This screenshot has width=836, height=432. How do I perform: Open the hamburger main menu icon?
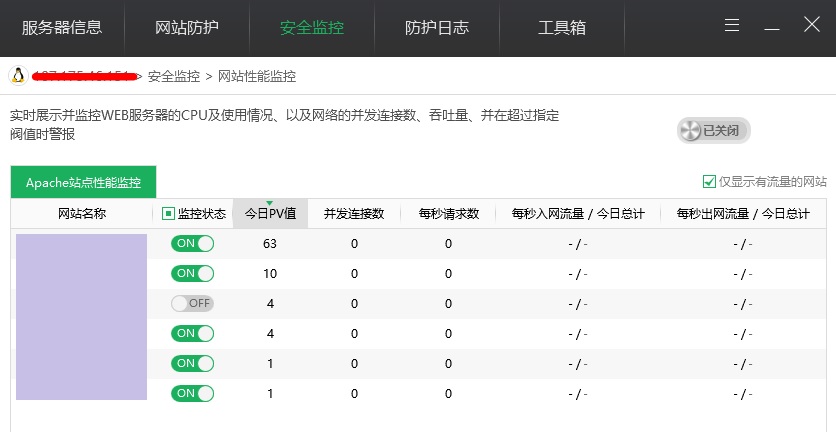click(x=733, y=27)
